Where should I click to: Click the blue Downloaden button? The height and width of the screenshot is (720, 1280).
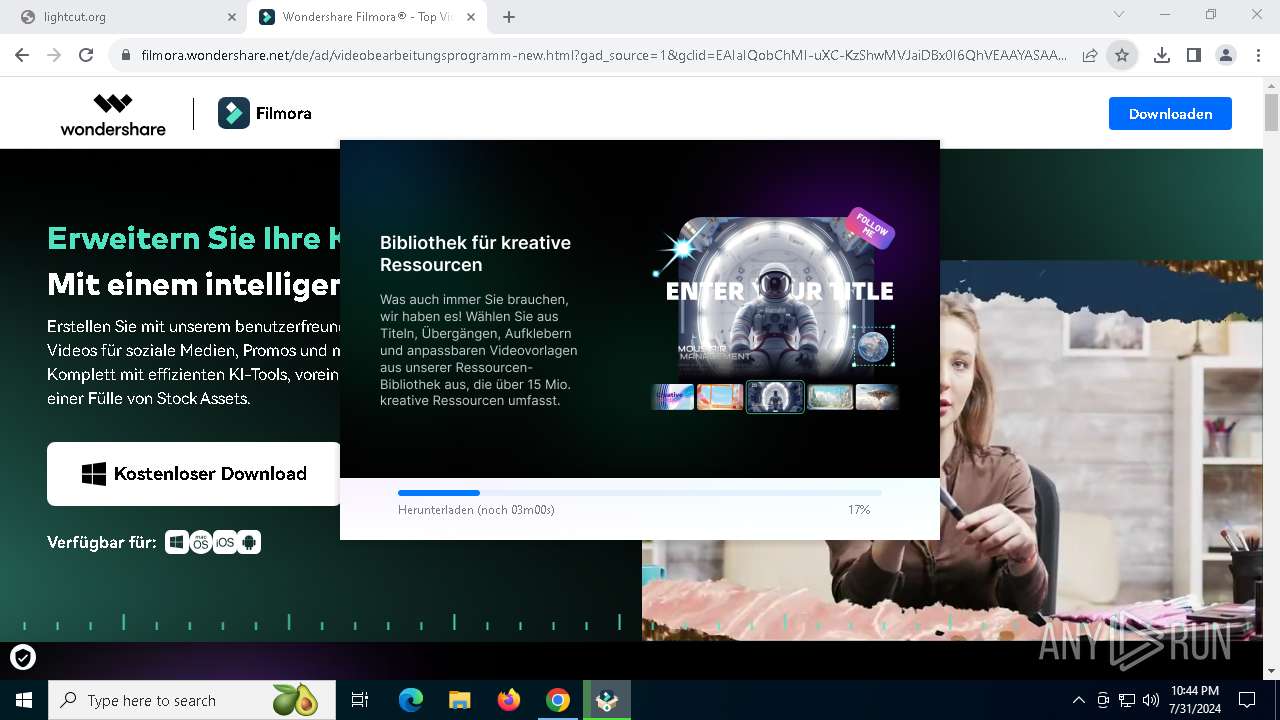pos(1170,114)
